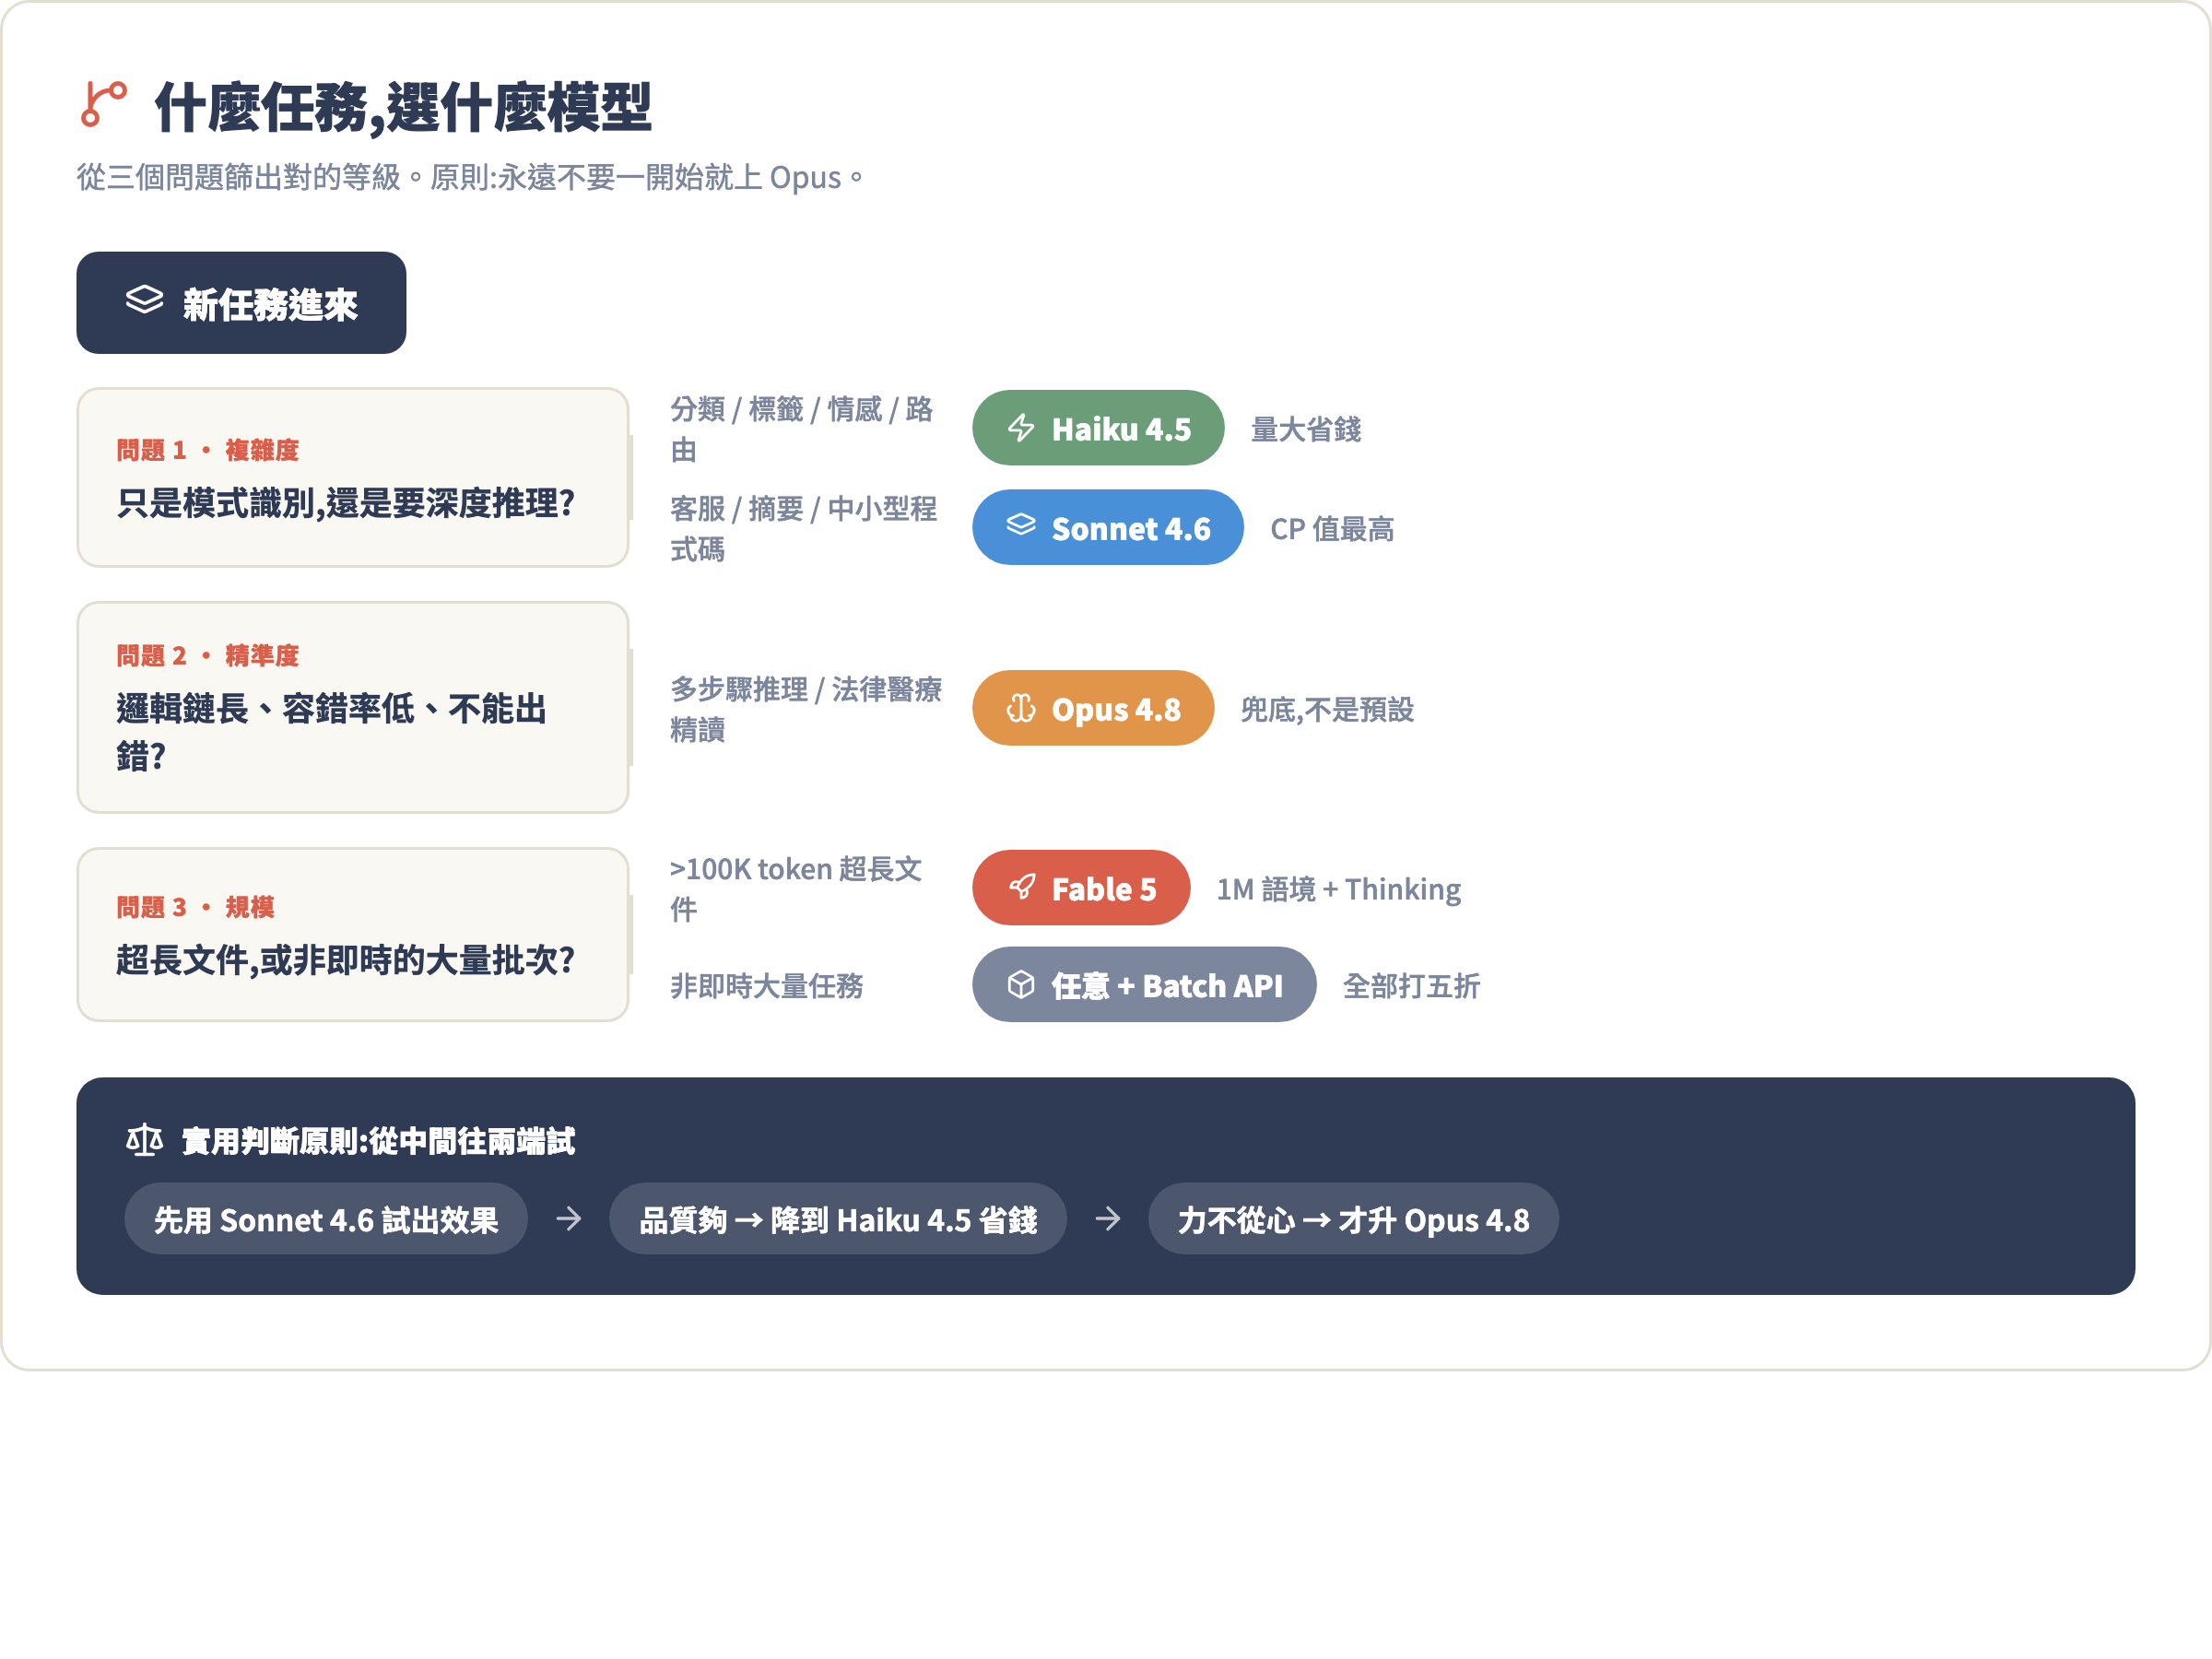Click the rocket icon on Fable 5 pill

coord(1021,887)
